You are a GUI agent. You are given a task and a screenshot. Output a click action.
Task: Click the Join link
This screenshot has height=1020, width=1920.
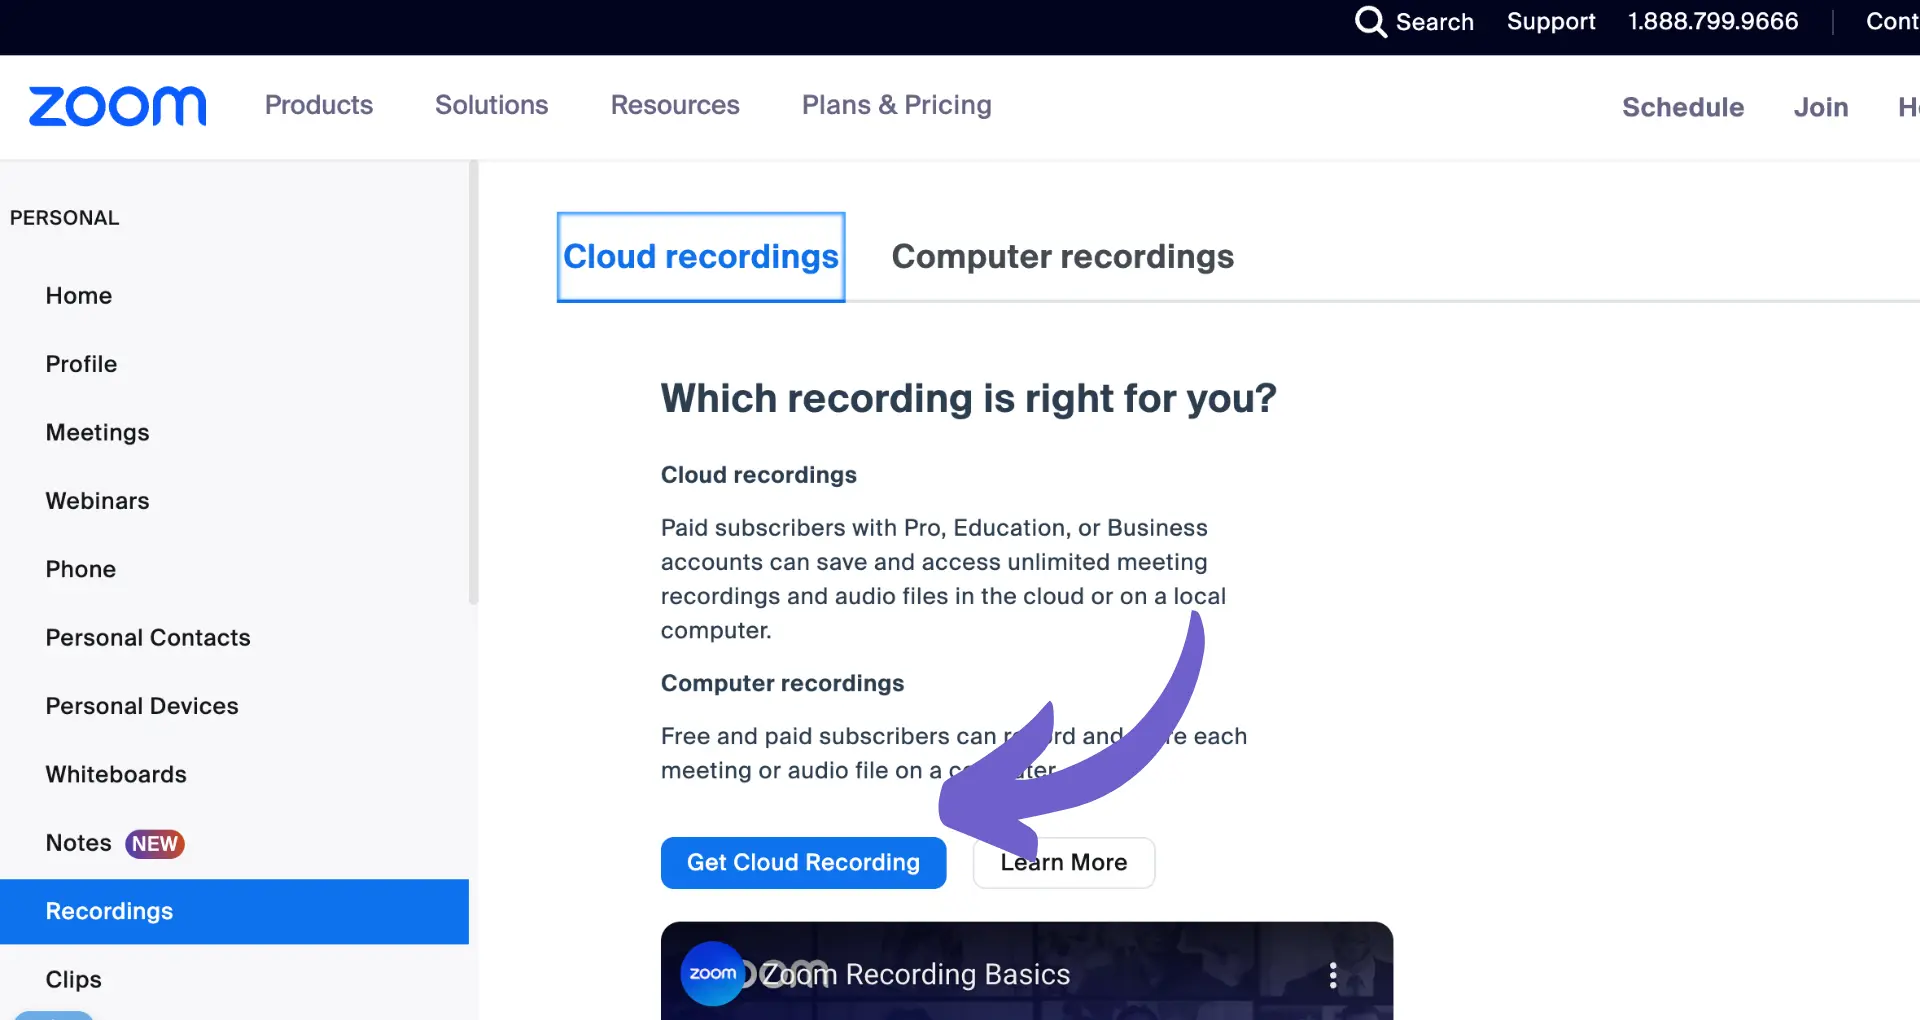point(1821,107)
